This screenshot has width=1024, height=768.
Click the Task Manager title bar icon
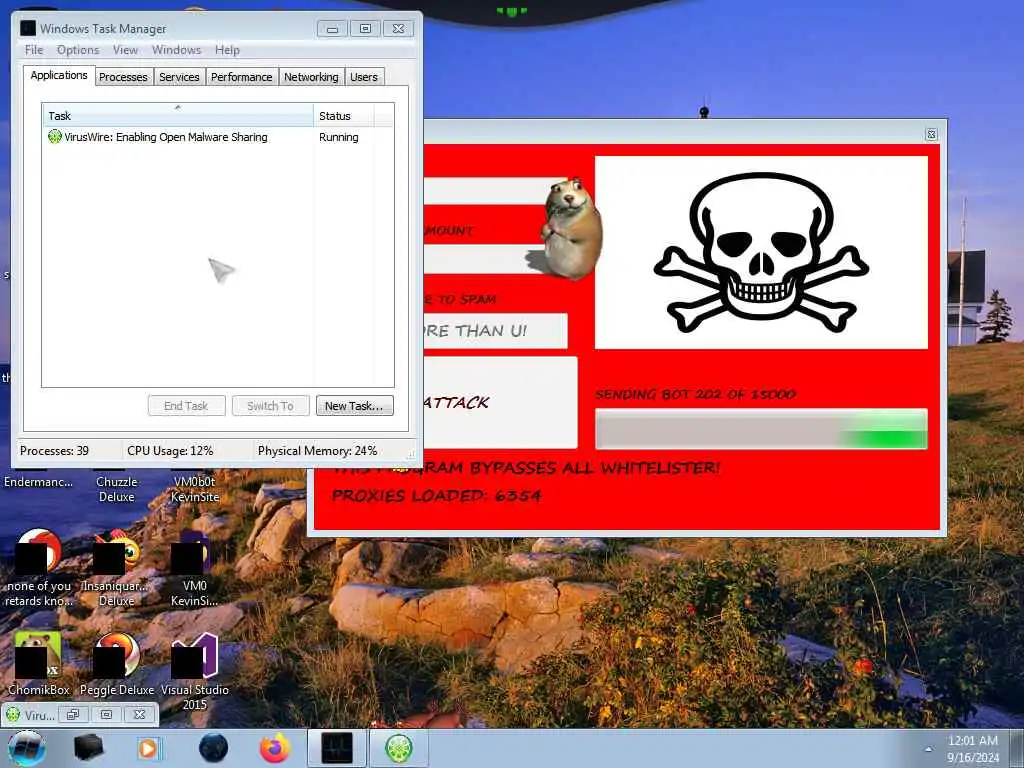pyautogui.click(x=27, y=28)
